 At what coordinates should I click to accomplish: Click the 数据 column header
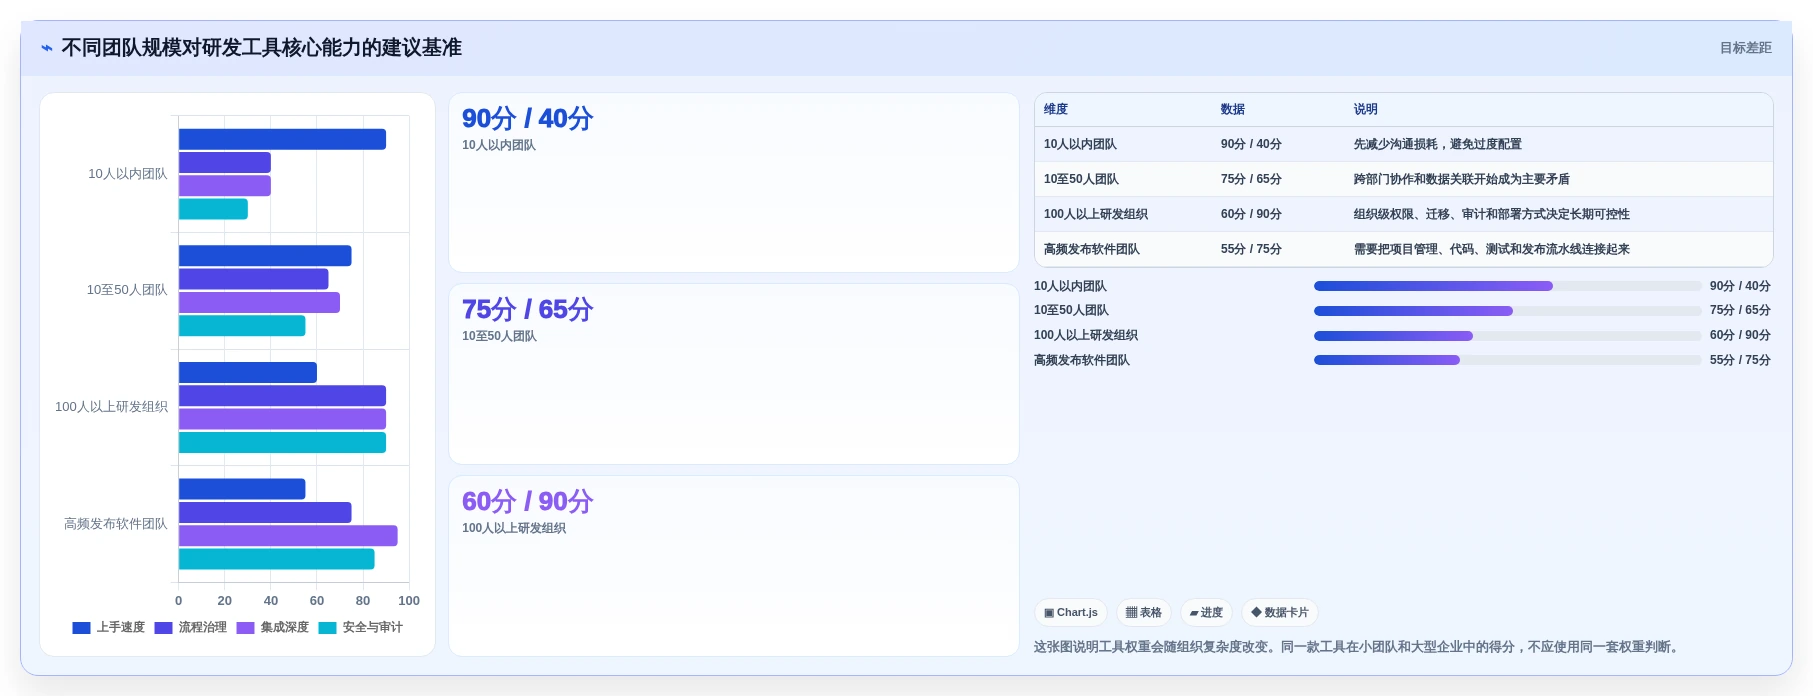pyautogui.click(x=1233, y=109)
